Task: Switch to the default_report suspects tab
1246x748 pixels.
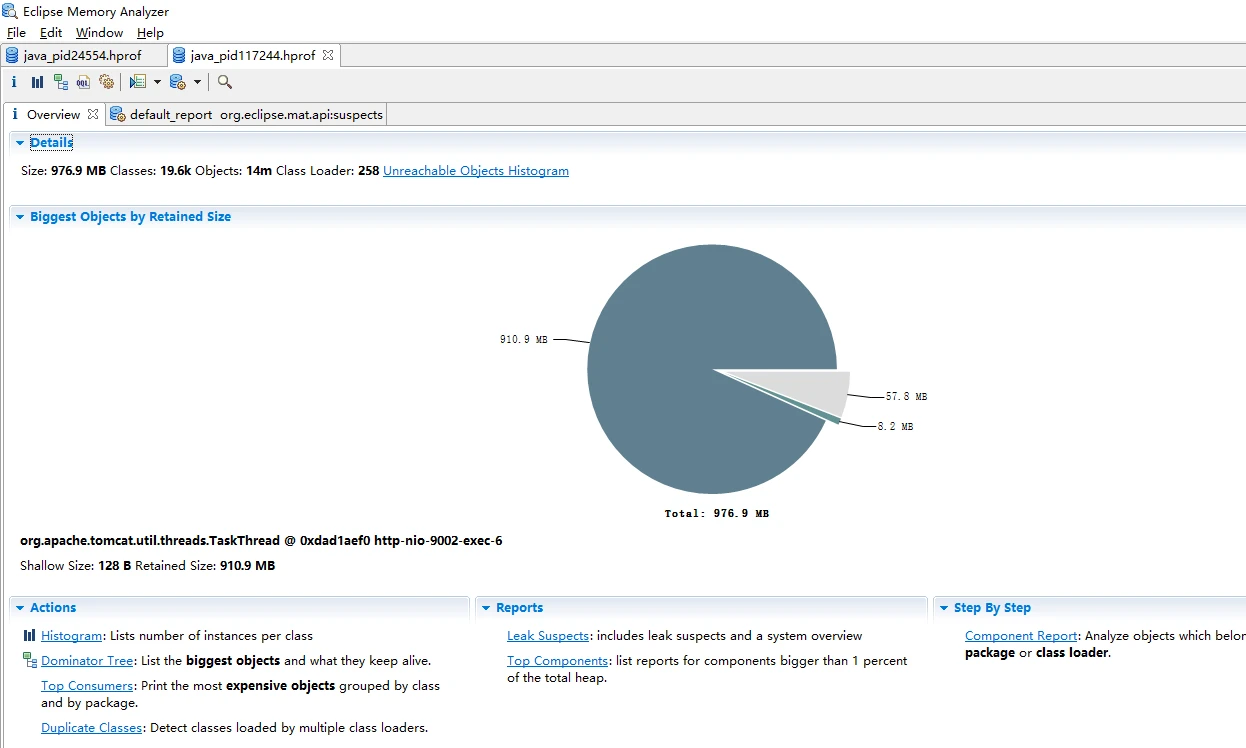Action: click(x=247, y=115)
